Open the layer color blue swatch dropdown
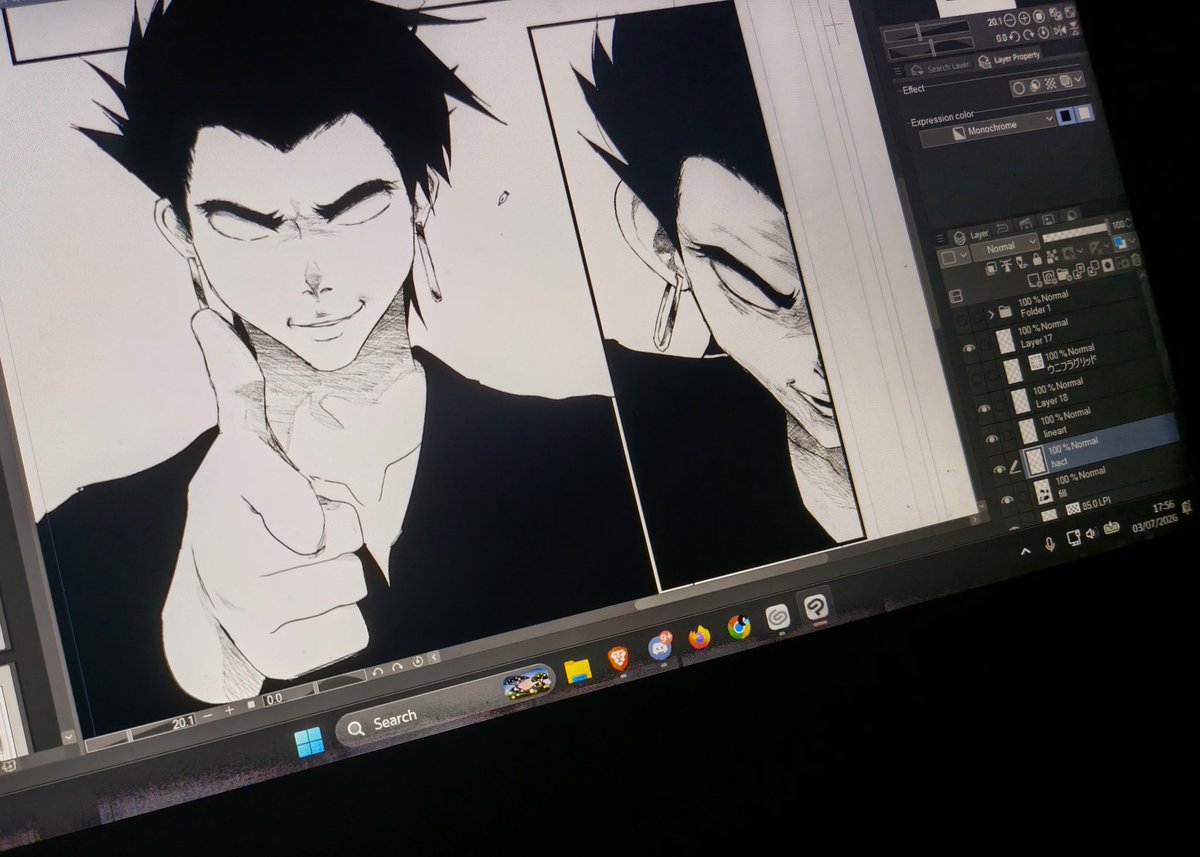 pyautogui.click(x=1125, y=241)
